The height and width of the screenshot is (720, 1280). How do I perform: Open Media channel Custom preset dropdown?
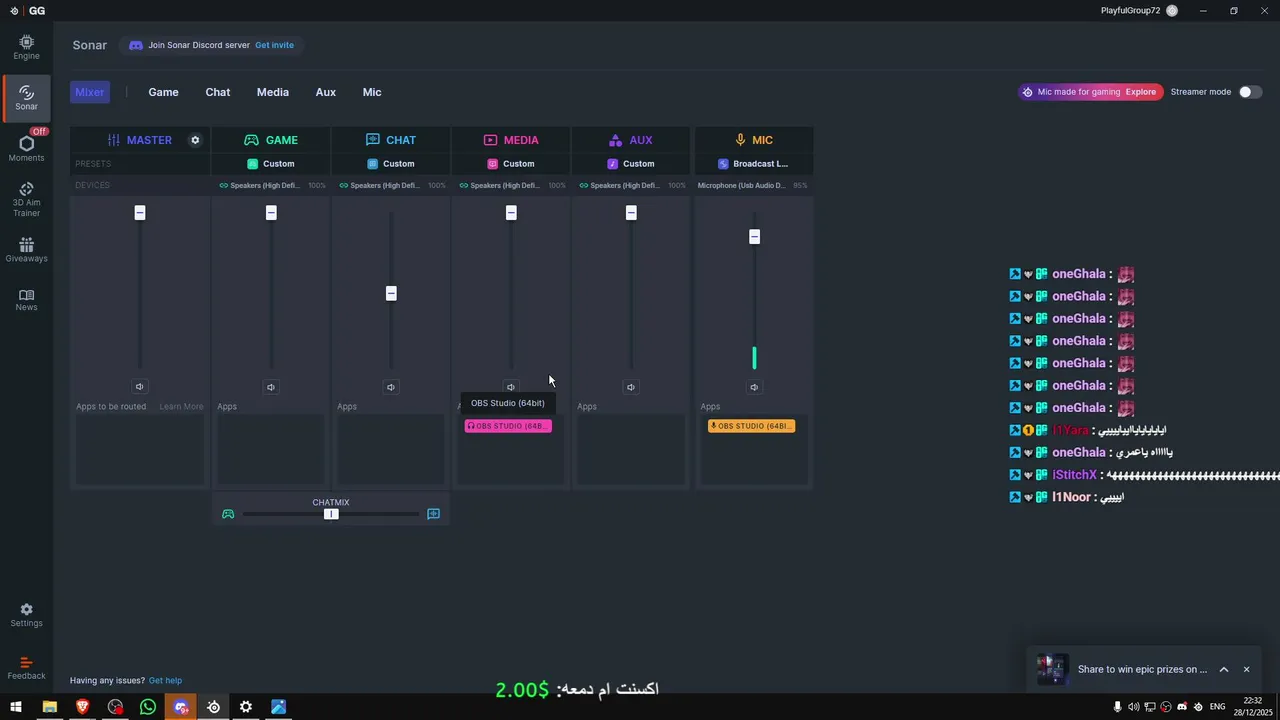click(511, 164)
